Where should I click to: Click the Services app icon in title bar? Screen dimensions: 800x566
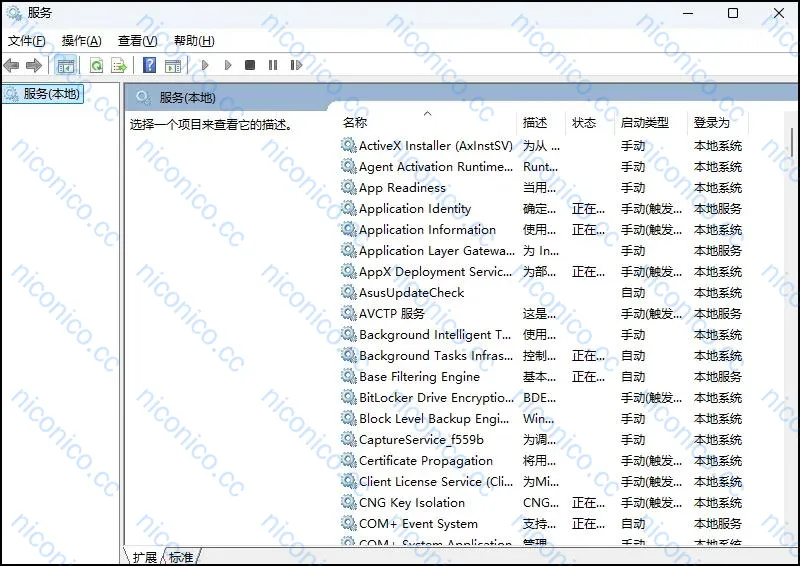(13, 13)
